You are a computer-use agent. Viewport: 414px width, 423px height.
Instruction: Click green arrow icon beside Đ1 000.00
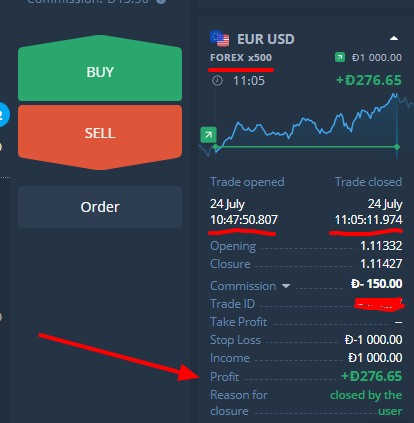click(340, 57)
